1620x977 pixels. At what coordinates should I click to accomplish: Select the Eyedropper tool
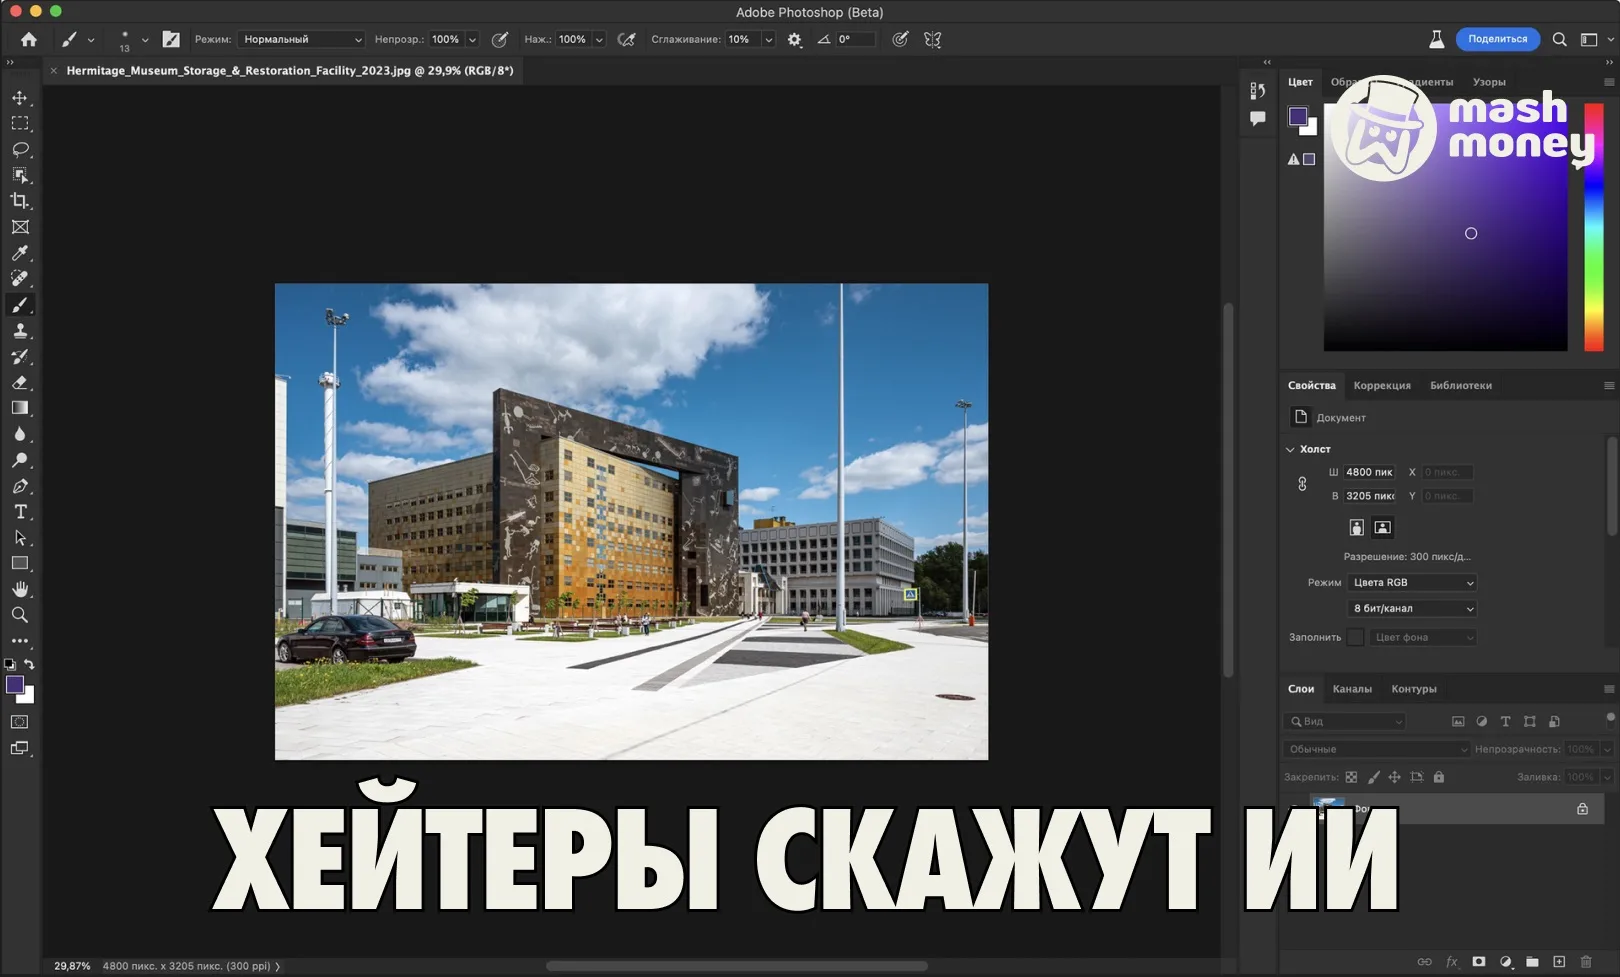(20, 253)
